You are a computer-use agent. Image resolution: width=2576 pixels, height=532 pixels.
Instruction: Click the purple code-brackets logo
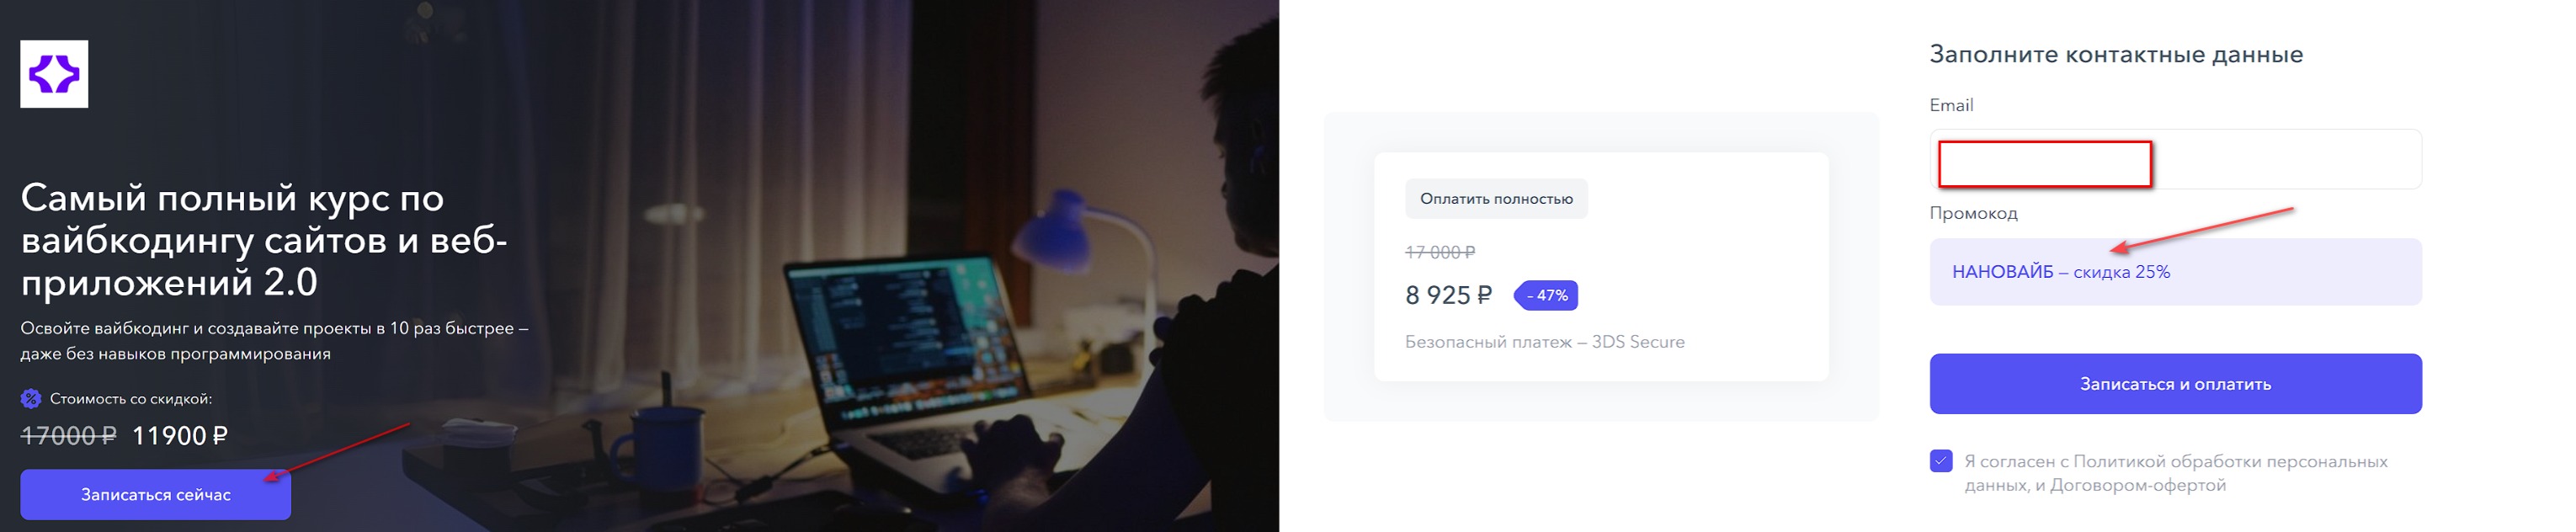coord(54,74)
